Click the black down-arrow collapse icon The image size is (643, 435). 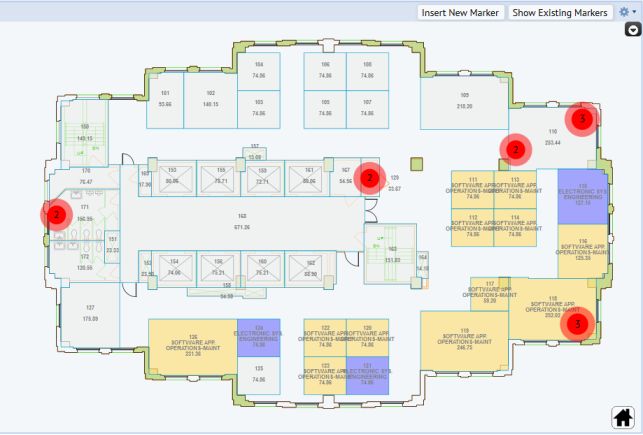(x=632, y=31)
